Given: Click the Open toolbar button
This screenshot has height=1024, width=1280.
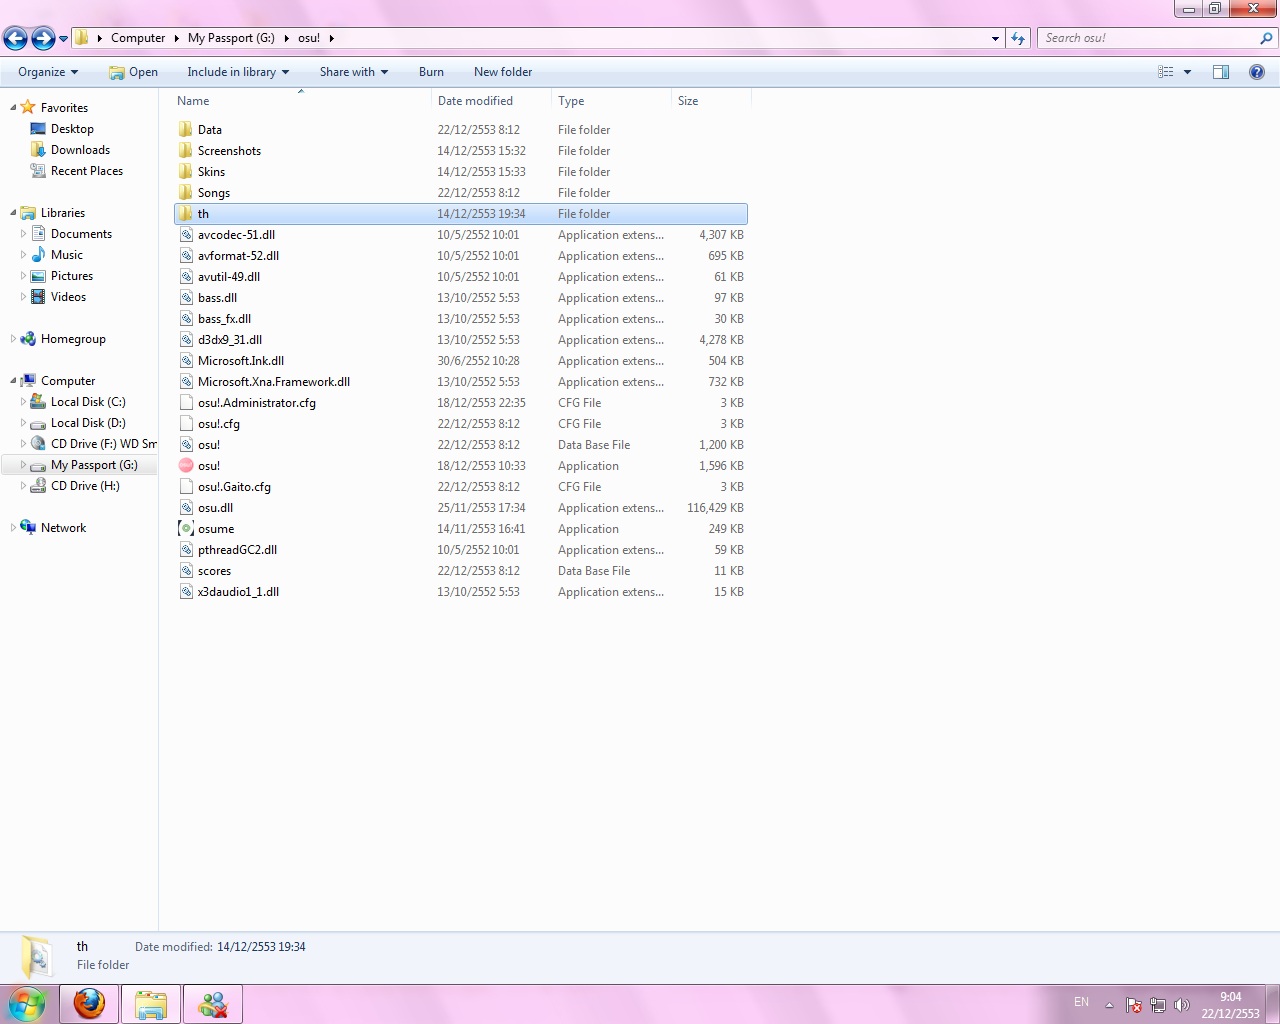Looking at the screenshot, I should 133,72.
